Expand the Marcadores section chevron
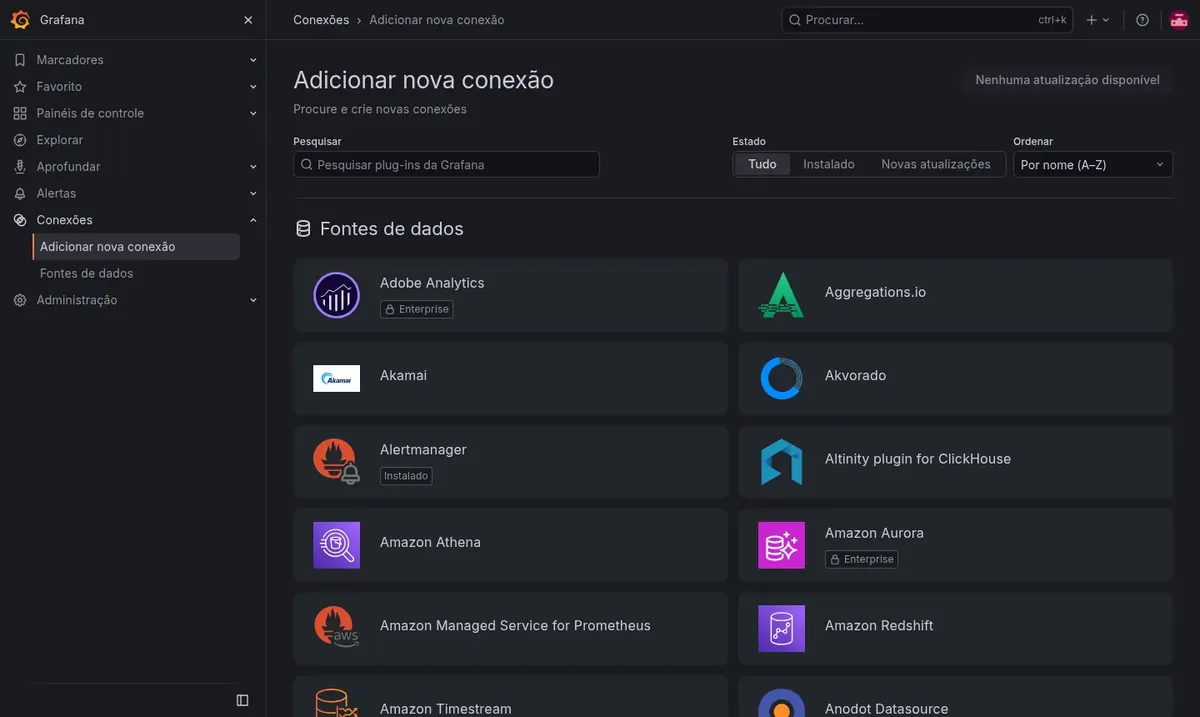This screenshot has width=1200, height=717. 253,60
